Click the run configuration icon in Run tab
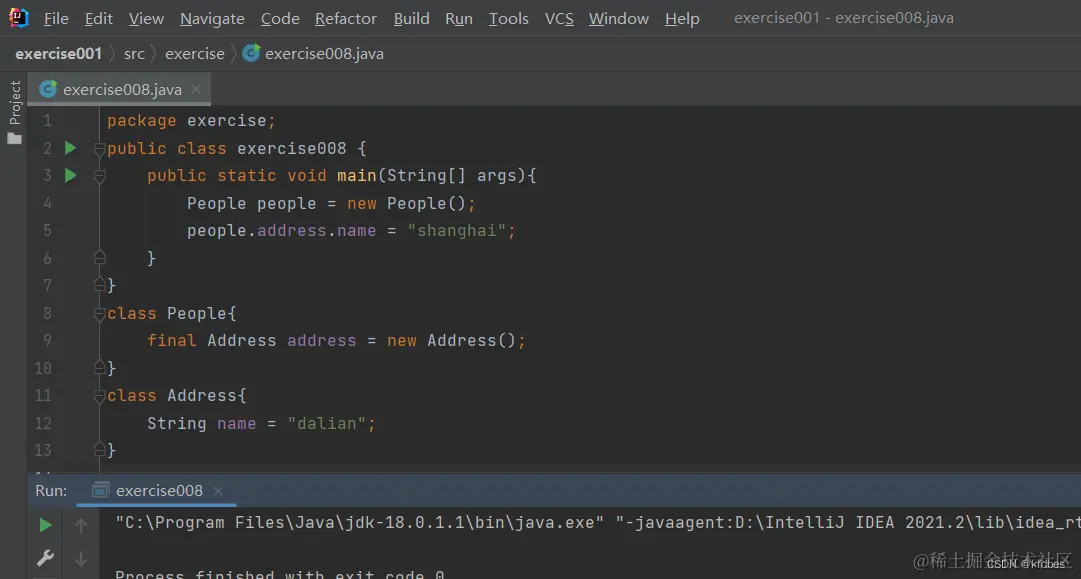The image size is (1081, 579). [x=101, y=491]
